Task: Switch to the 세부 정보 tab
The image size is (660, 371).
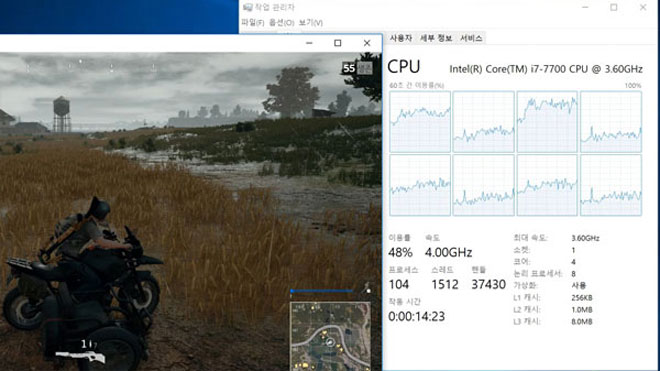Action: [436, 38]
